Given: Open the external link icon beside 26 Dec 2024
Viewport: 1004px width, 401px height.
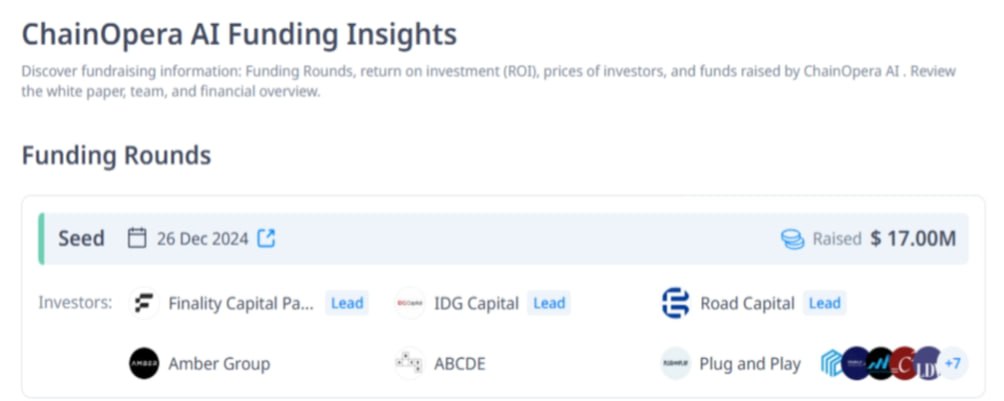Looking at the screenshot, I should (266, 239).
